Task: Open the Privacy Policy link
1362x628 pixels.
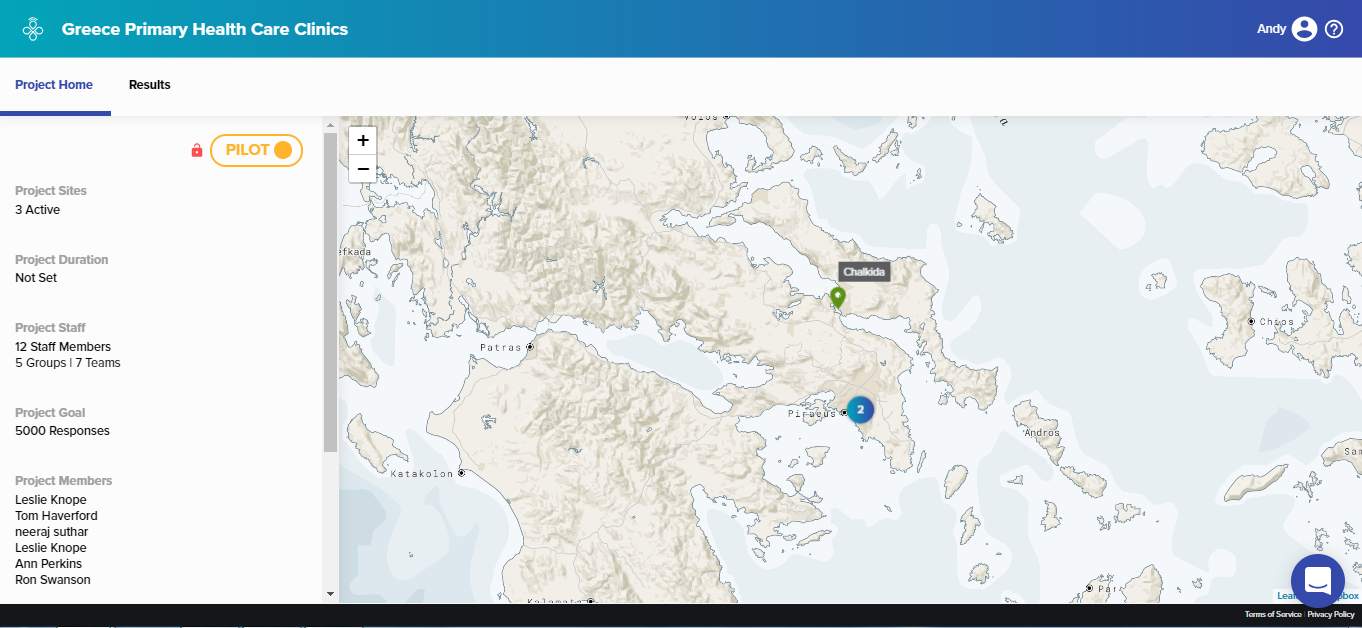Action: (x=1331, y=615)
